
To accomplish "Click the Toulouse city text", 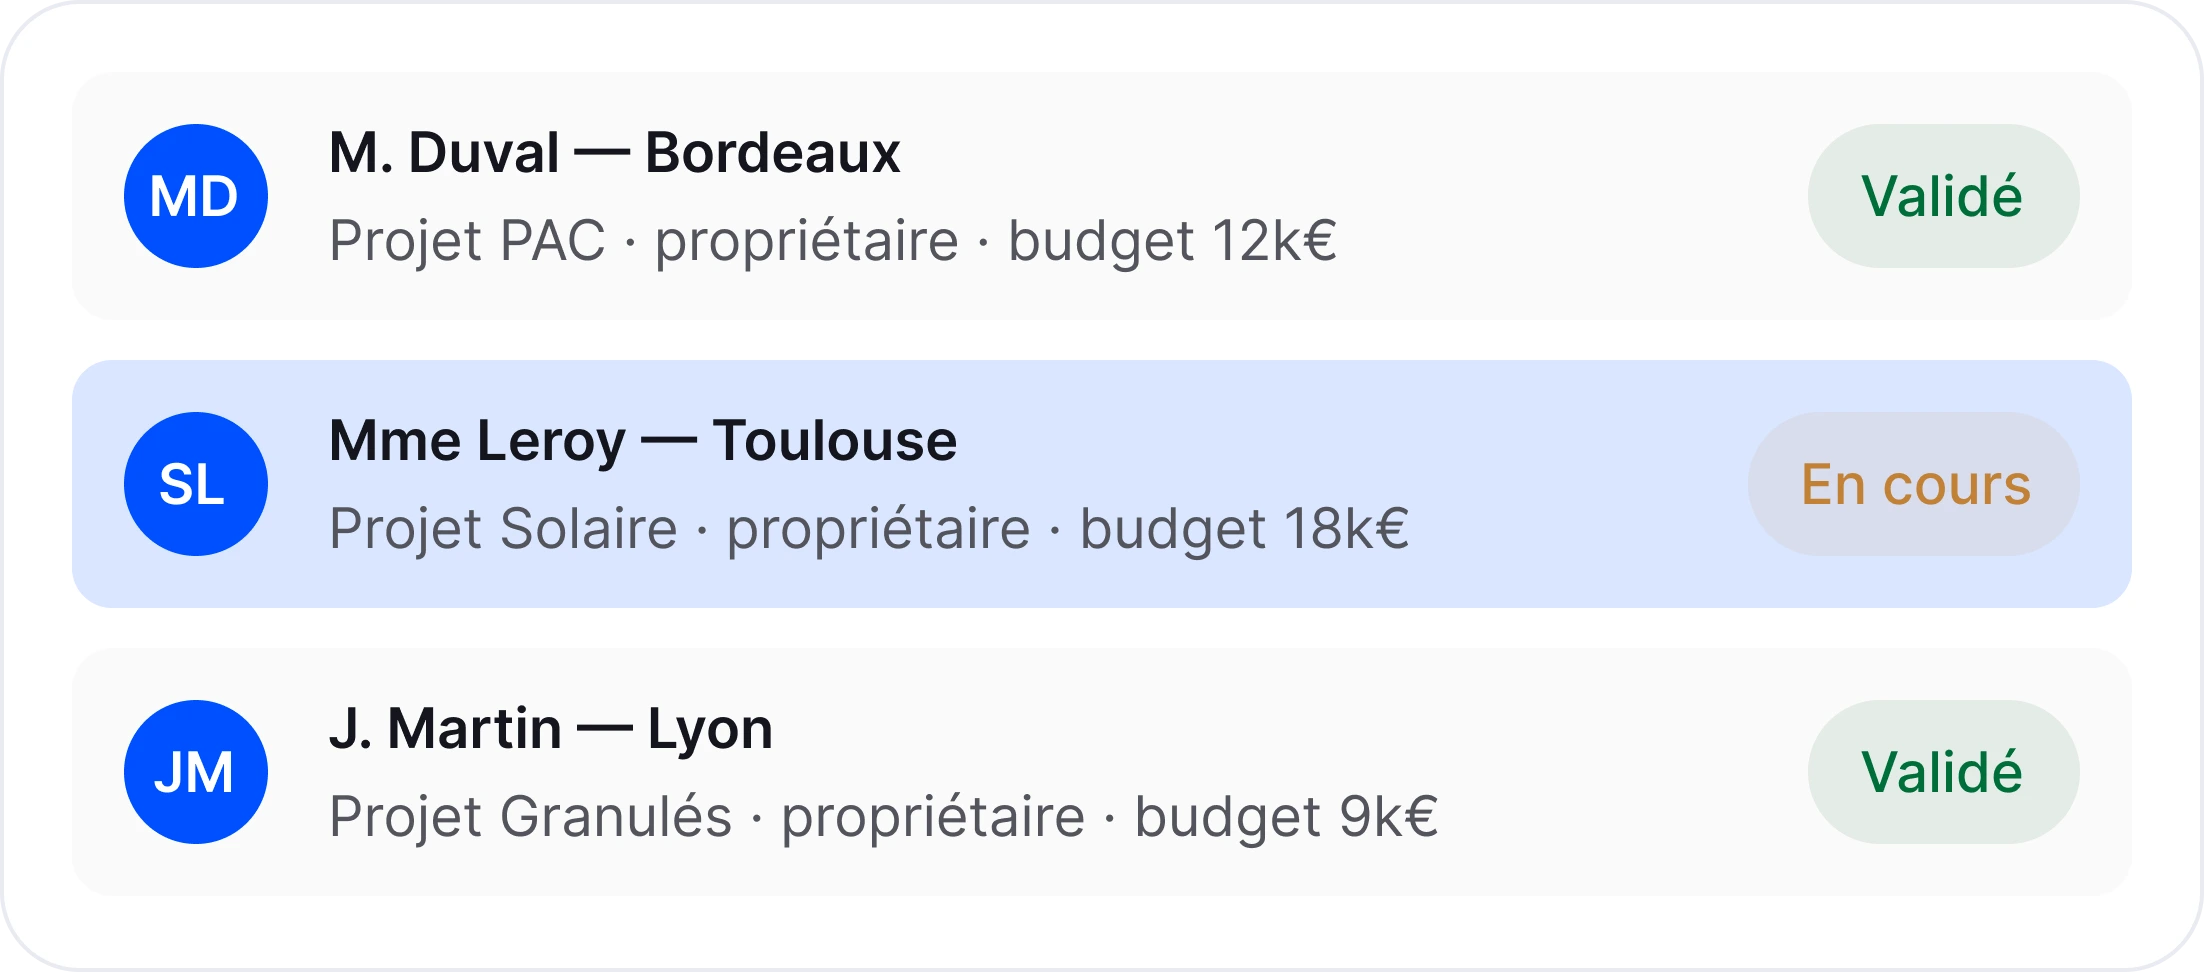I will click(834, 441).
